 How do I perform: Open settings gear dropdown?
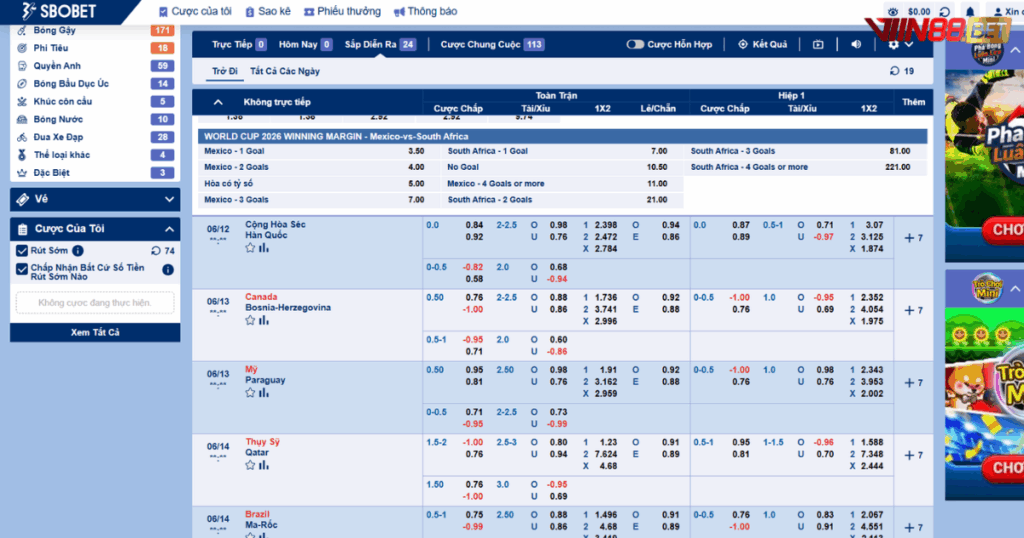pos(900,44)
